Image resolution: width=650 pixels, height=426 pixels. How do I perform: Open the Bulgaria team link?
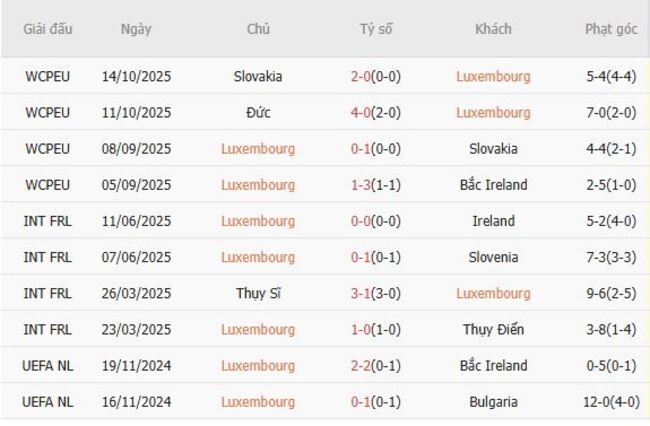pos(493,401)
